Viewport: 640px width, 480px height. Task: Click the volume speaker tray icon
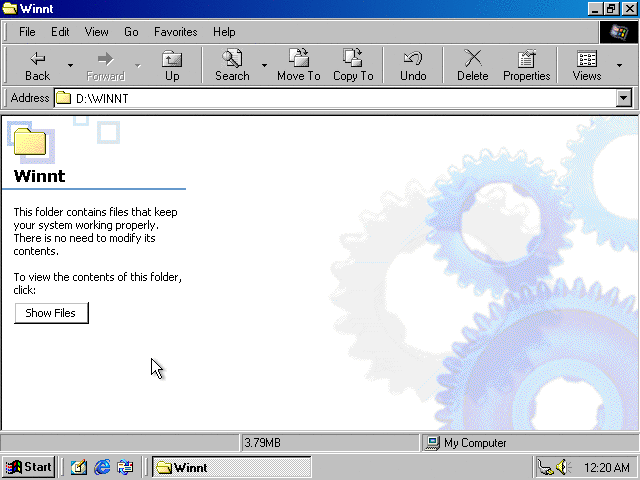point(564,467)
